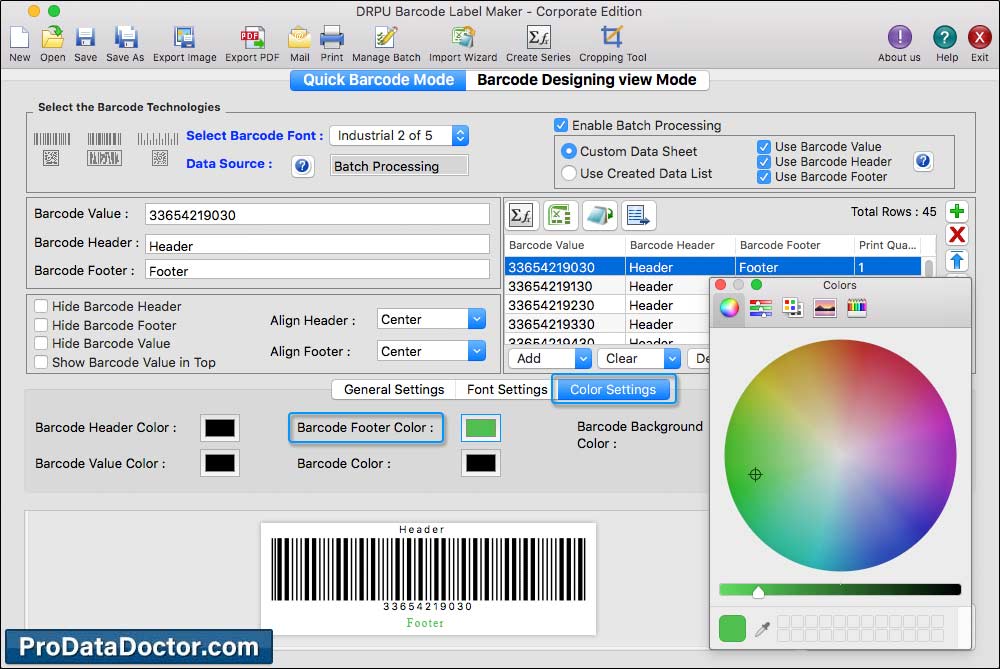The width and height of the screenshot is (1000, 669).
Task: Switch to the Font Settings tab
Action: pyautogui.click(x=507, y=390)
